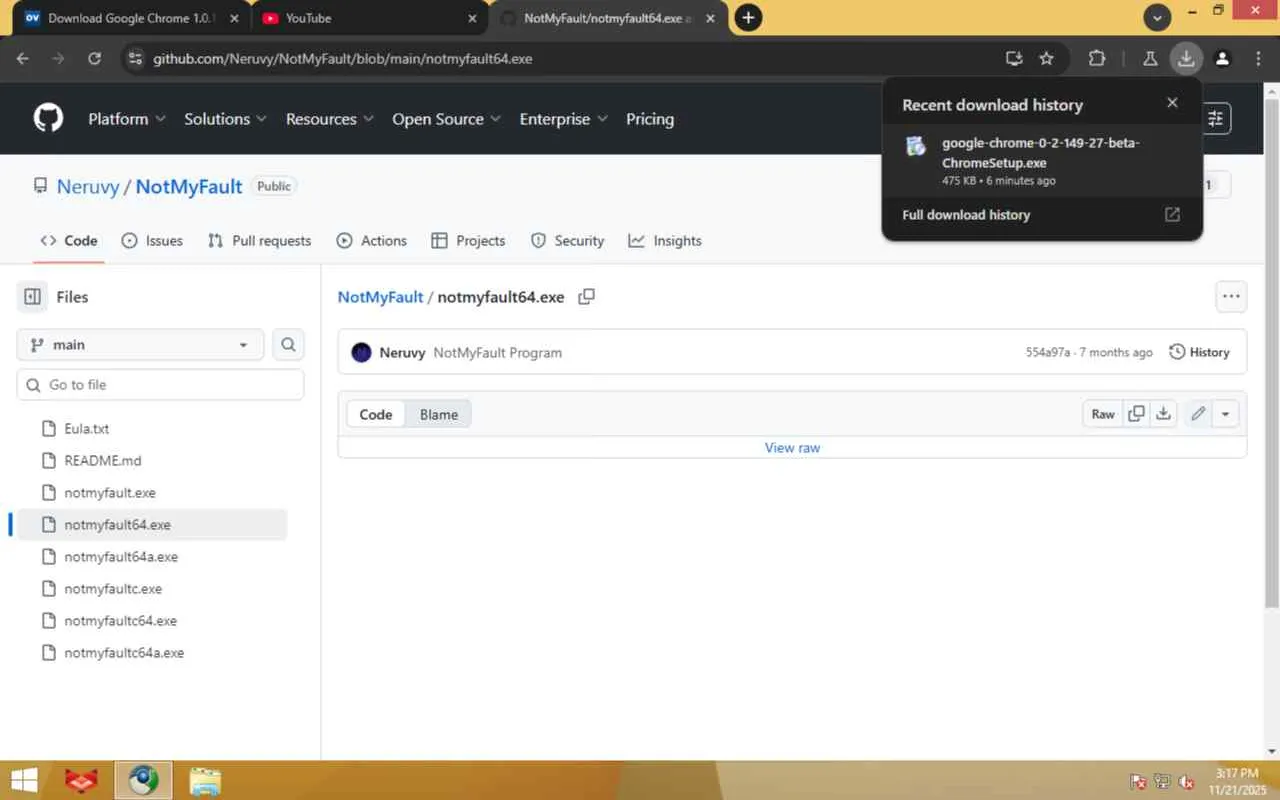
Task: Open the Chrome profile avatar menu
Action: [1222, 59]
